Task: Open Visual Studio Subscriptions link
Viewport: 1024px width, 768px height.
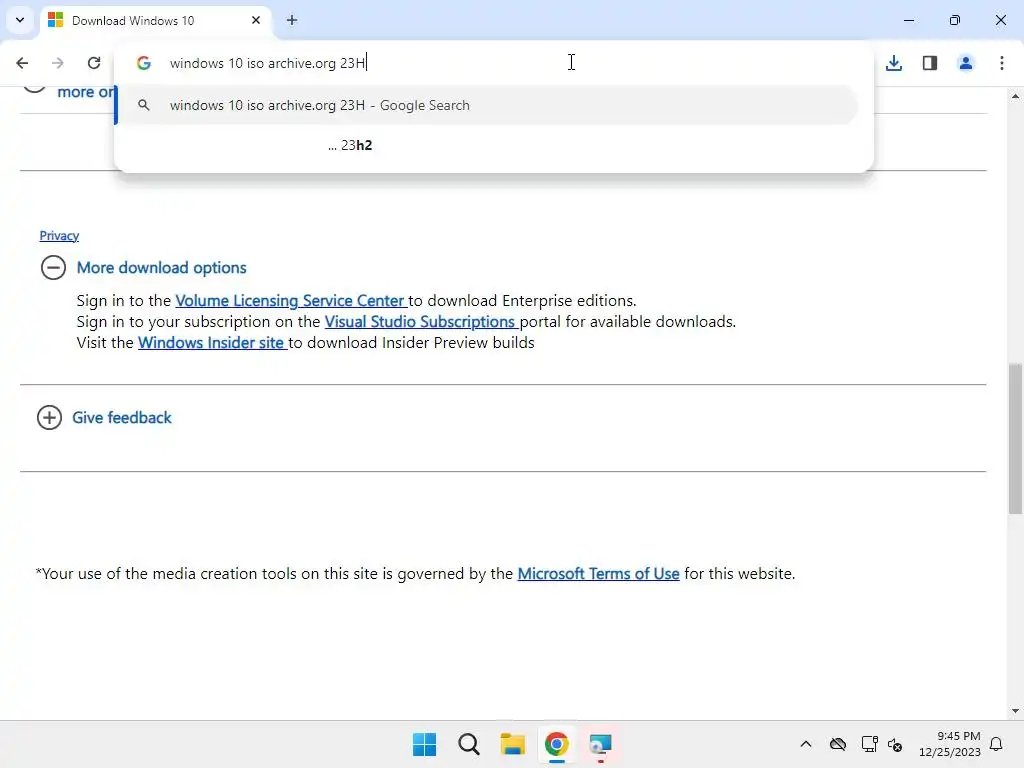Action: [x=421, y=321]
